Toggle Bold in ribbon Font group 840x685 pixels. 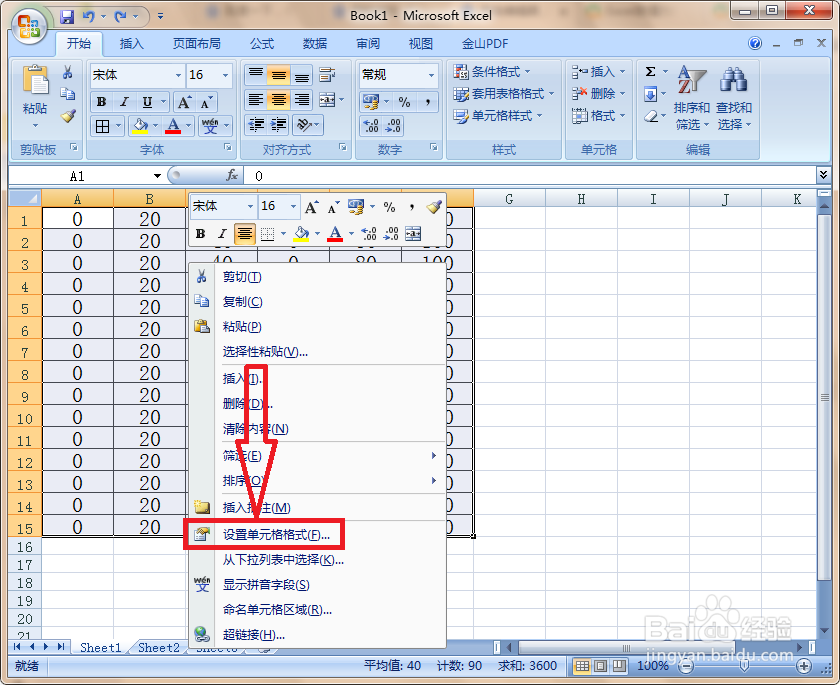click(x=101, y=102)
